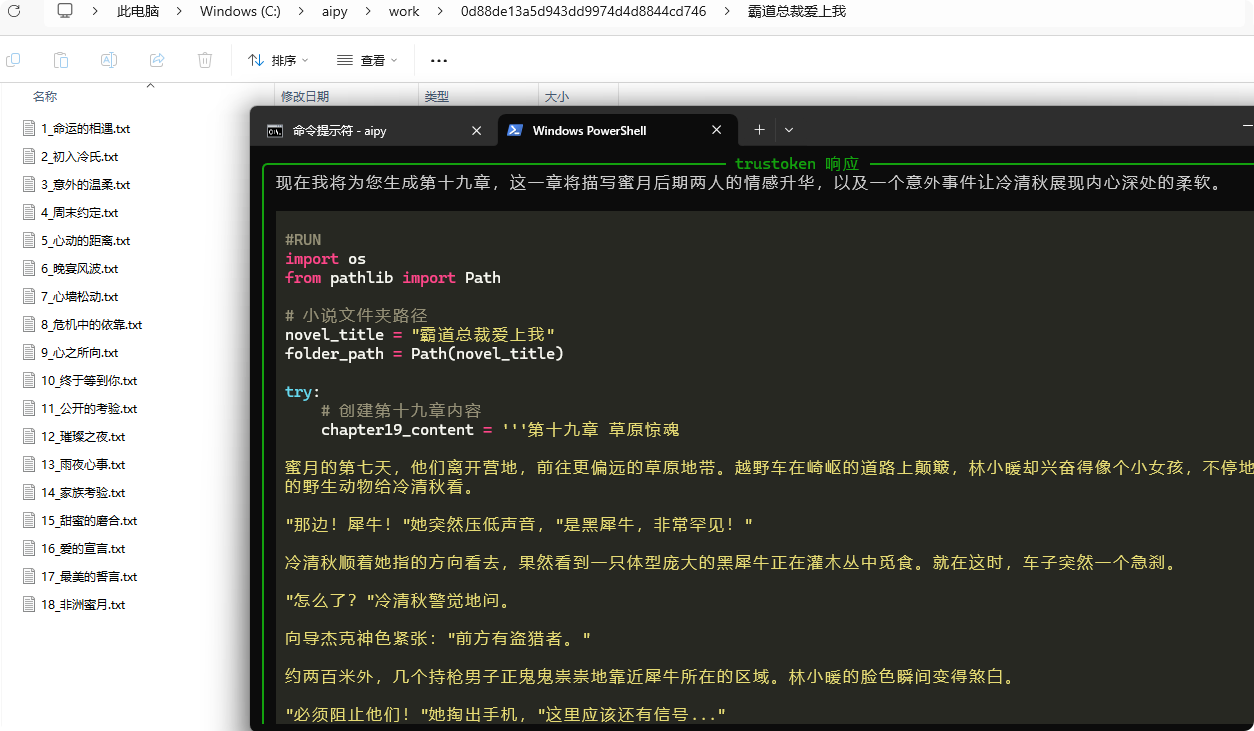
Task: Sort by the 名称 column header
Action: (45, 97)
